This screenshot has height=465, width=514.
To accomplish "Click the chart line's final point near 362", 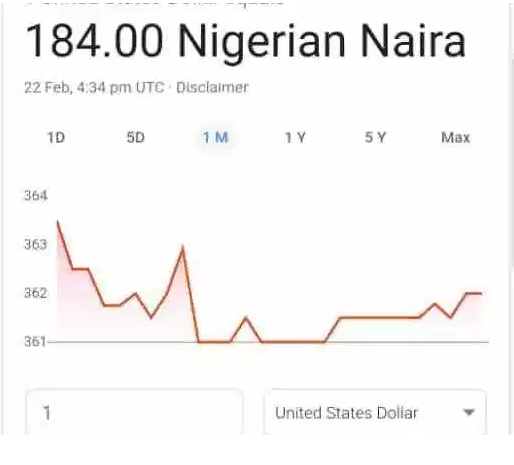I will [x=481, y=293].
